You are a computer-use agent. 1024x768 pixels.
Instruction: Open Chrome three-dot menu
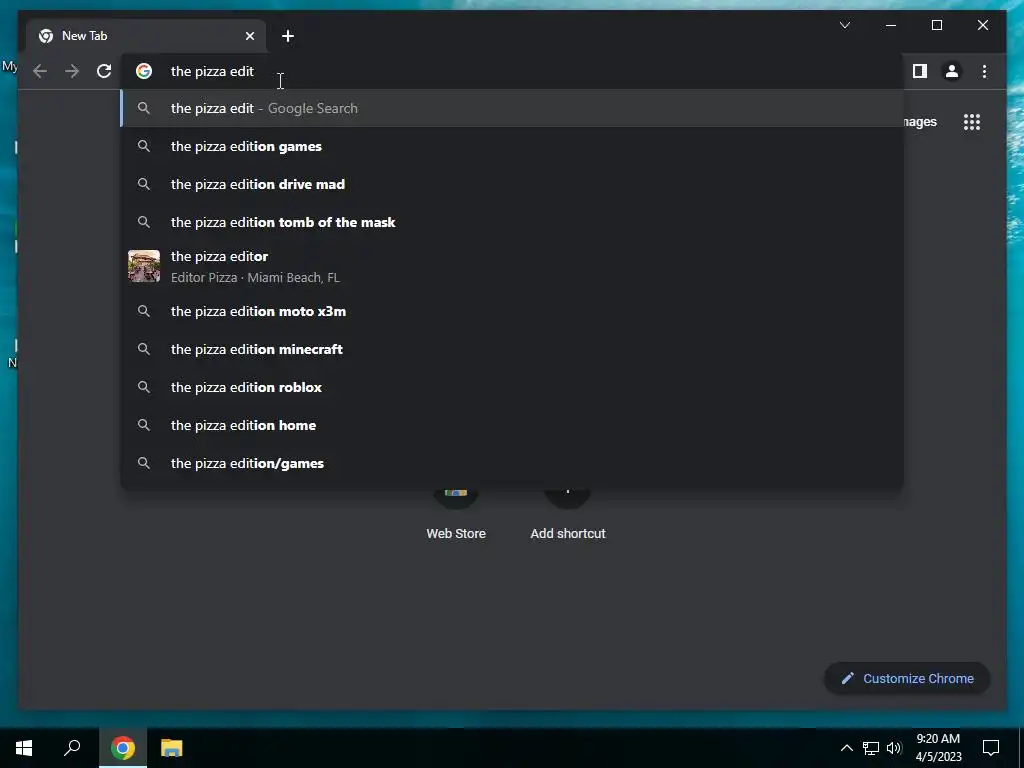984,71
